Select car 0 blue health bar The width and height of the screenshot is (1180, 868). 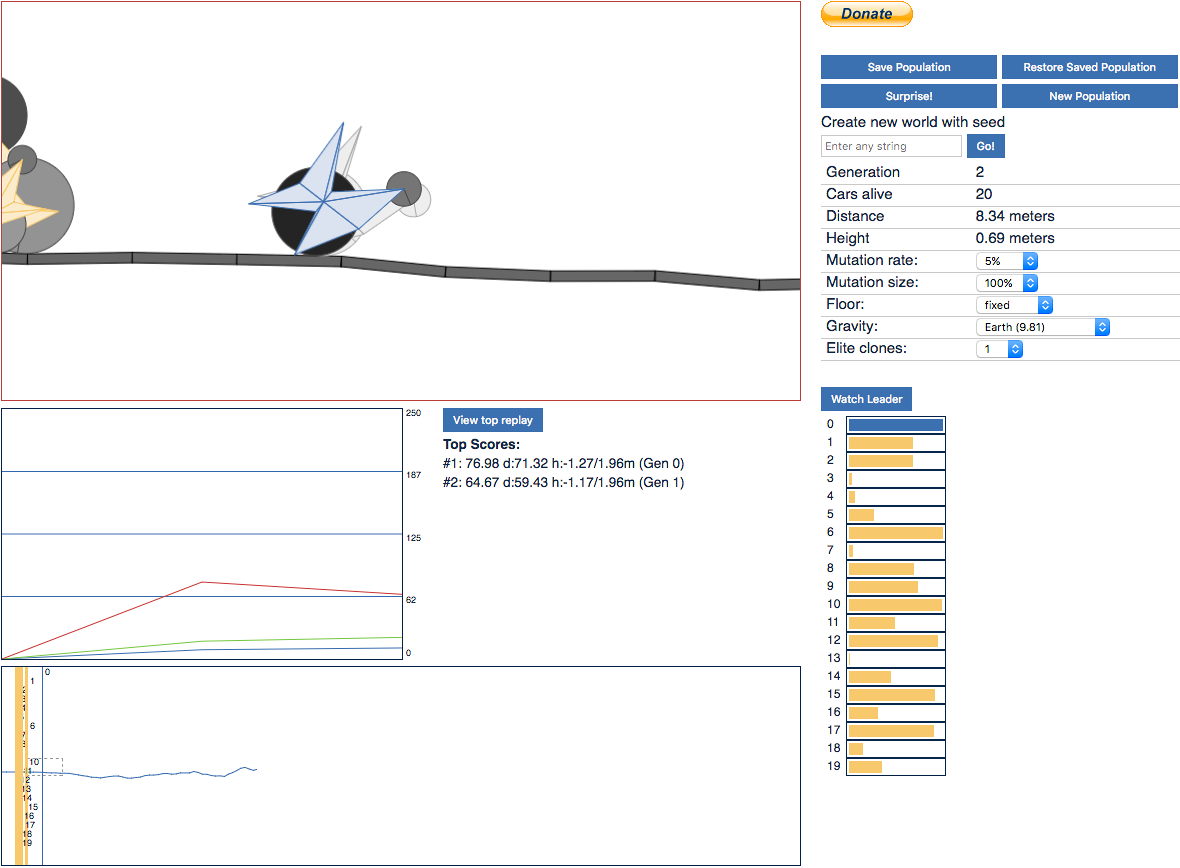point(896,425)
